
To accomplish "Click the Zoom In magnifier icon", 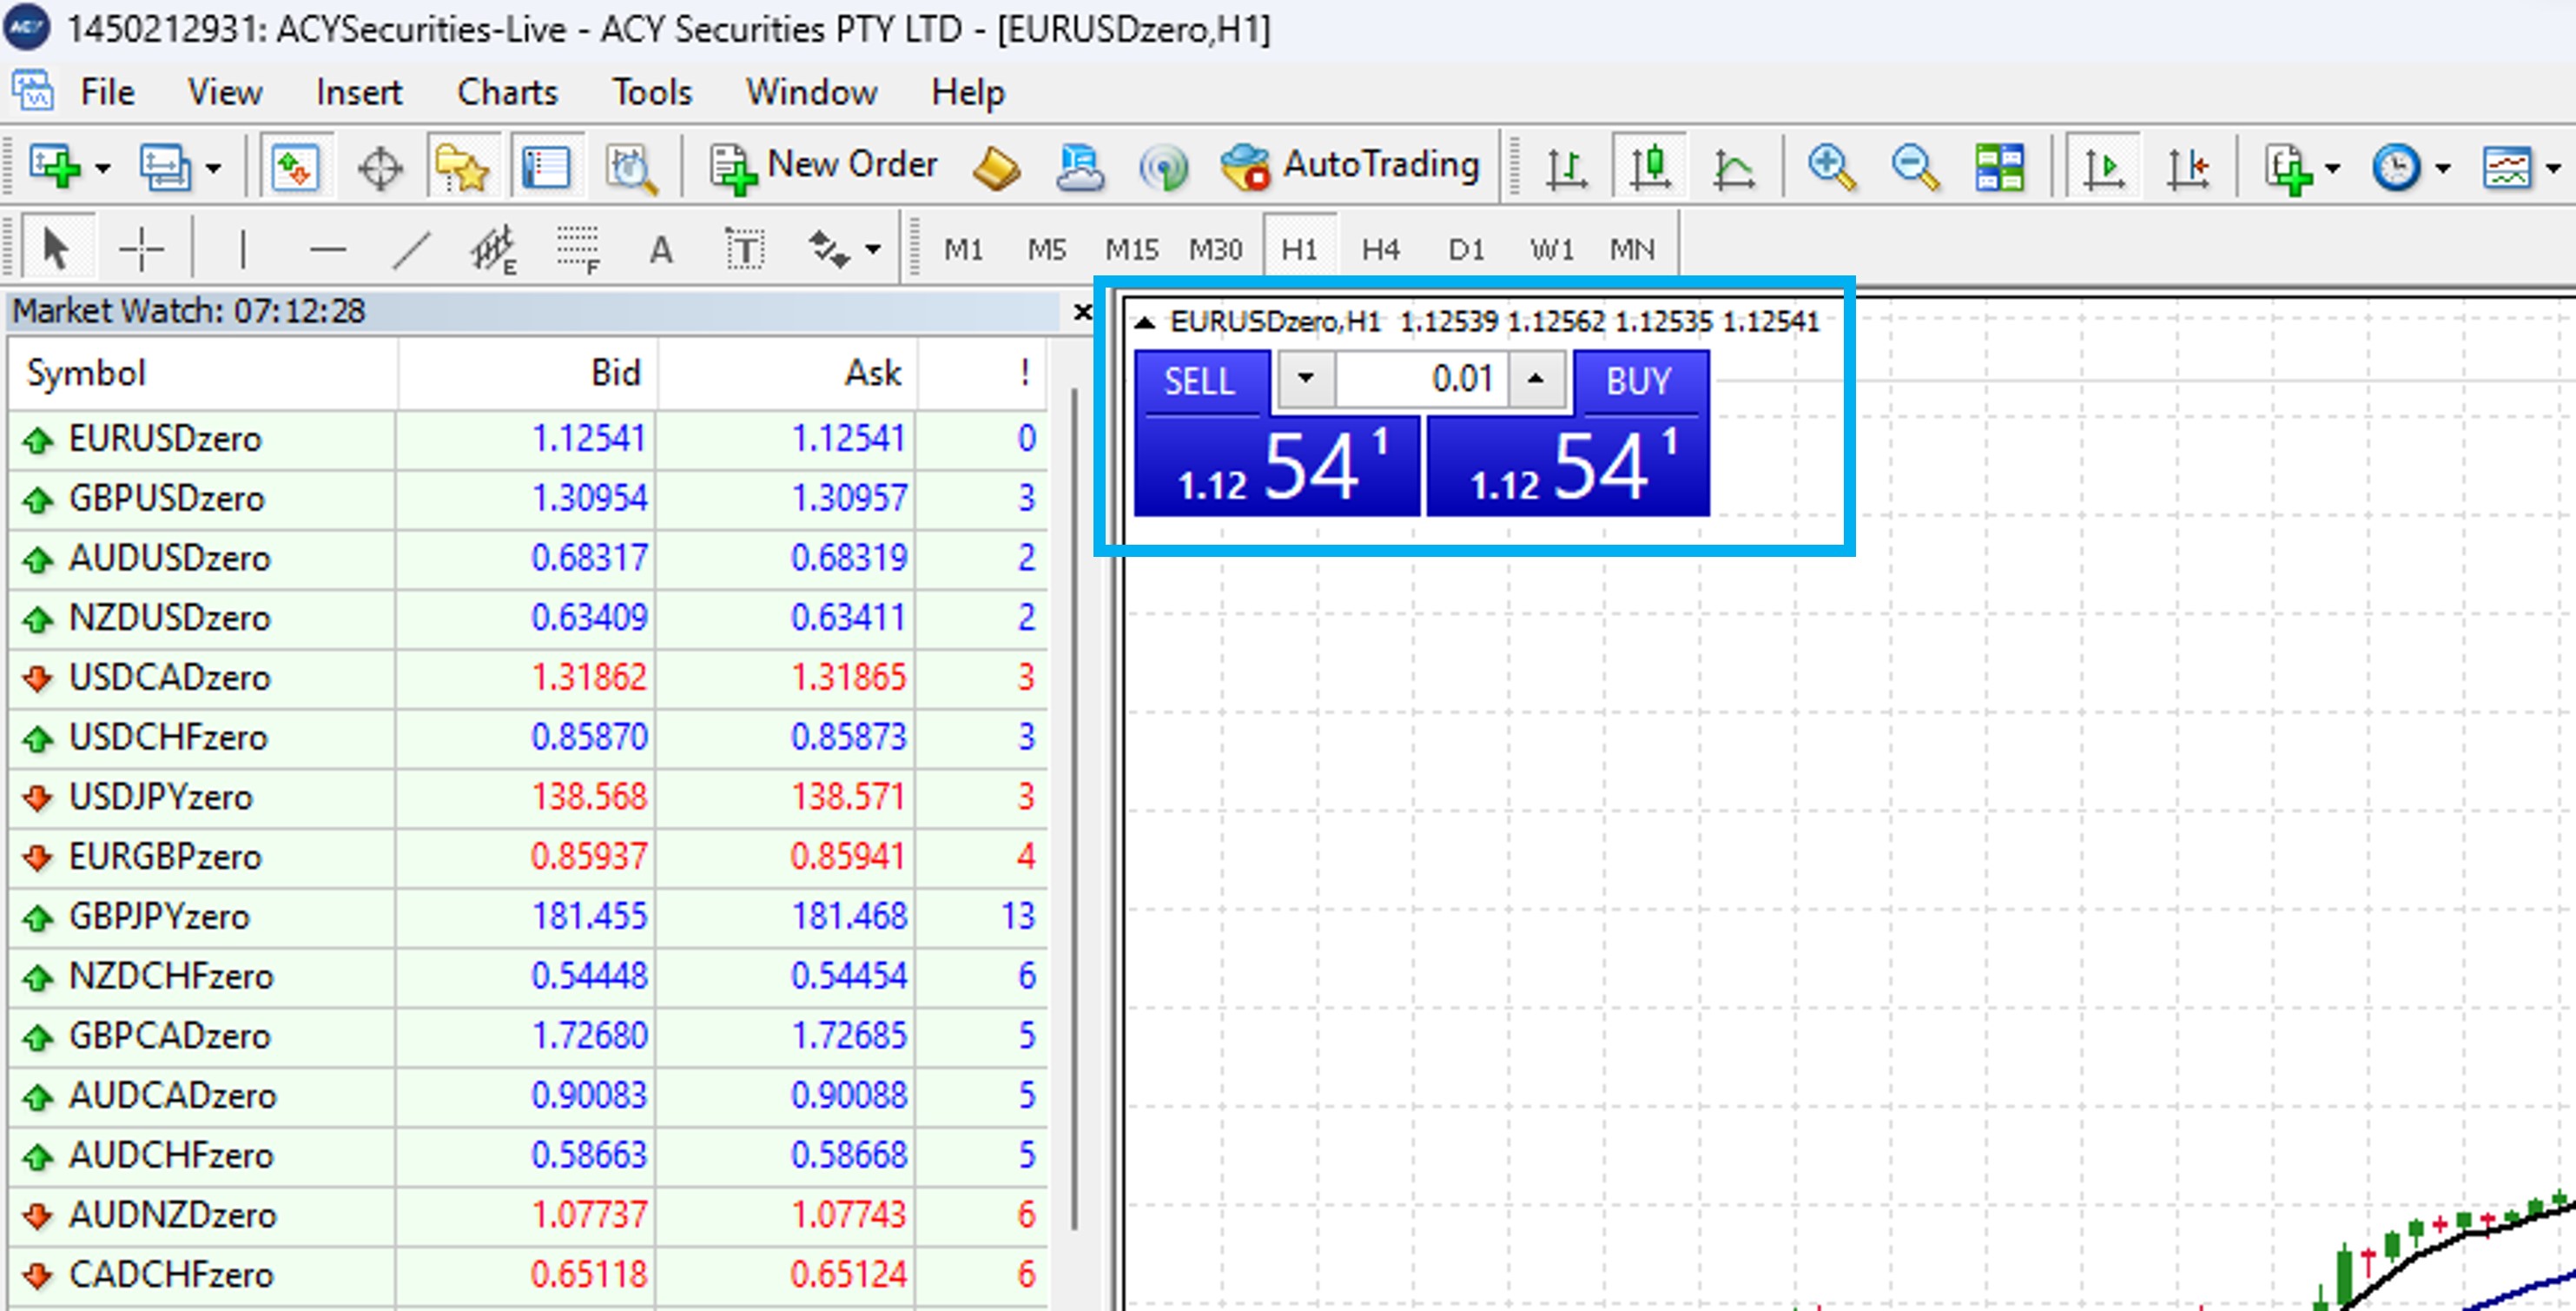I will (1831, 167).
